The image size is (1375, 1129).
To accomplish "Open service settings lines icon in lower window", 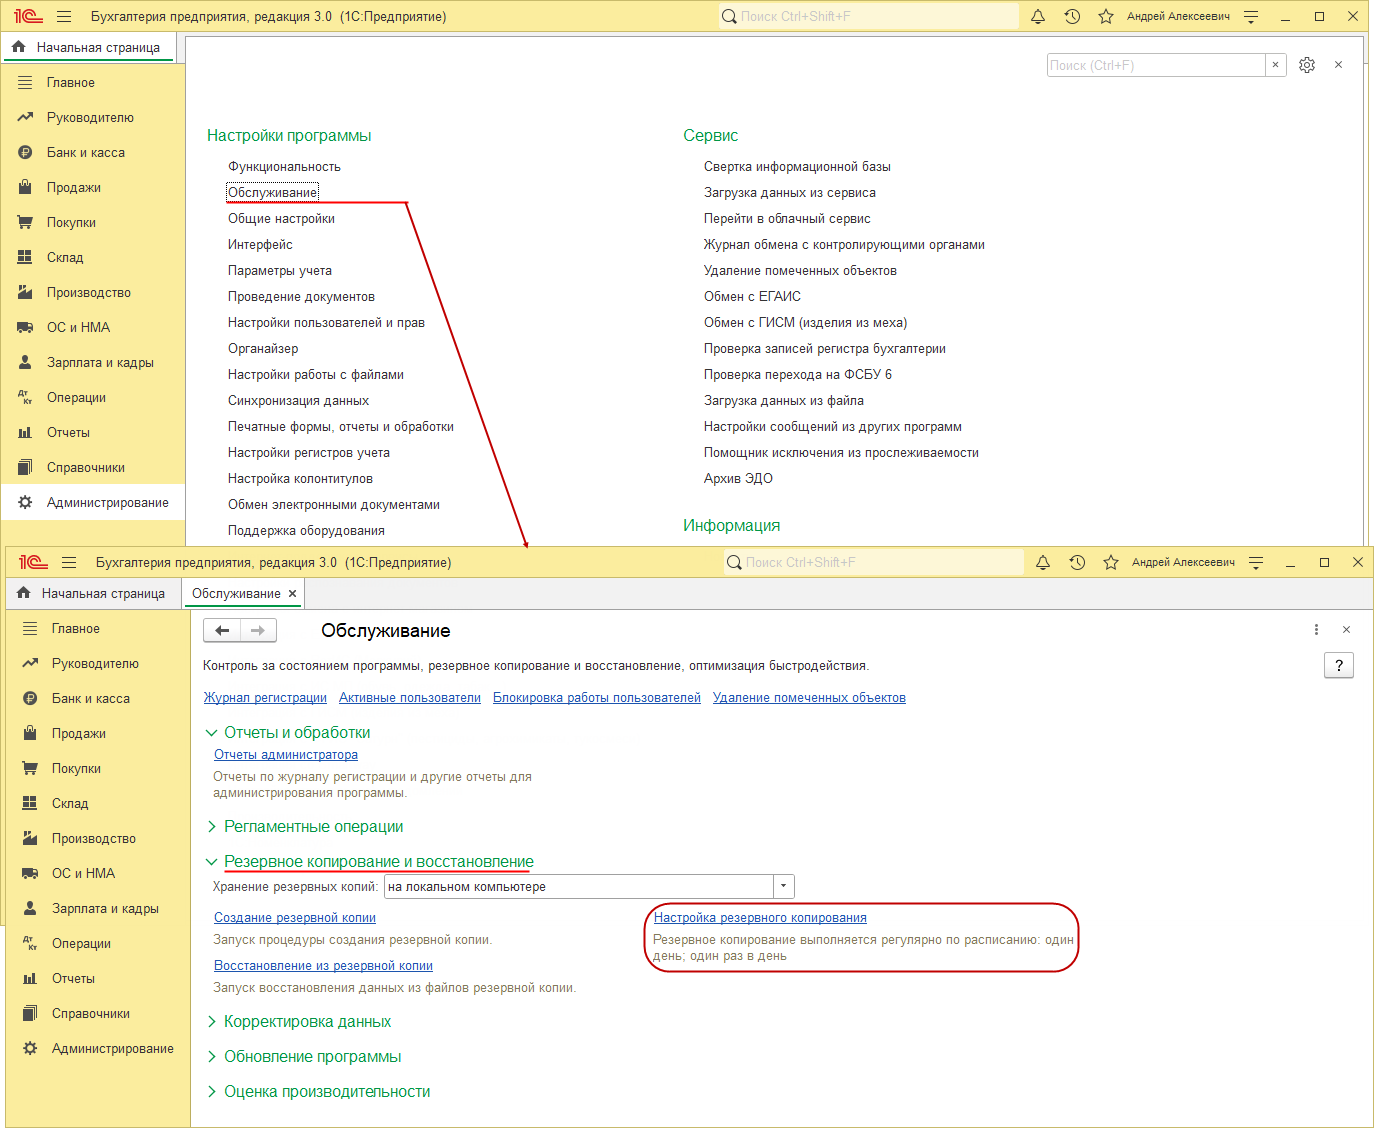I will click(x=1256, y=563).
